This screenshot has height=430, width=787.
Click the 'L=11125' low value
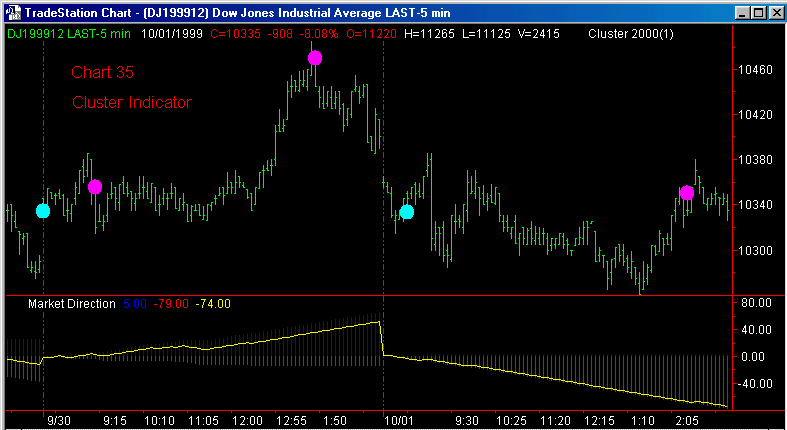point(486,34)
